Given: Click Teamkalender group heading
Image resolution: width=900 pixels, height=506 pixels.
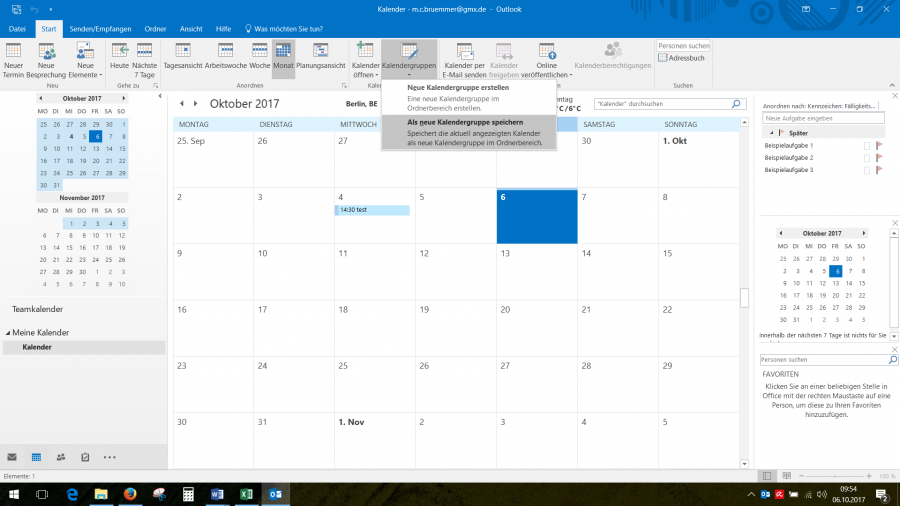Looking at the screenshot, I should click(37, 309).
